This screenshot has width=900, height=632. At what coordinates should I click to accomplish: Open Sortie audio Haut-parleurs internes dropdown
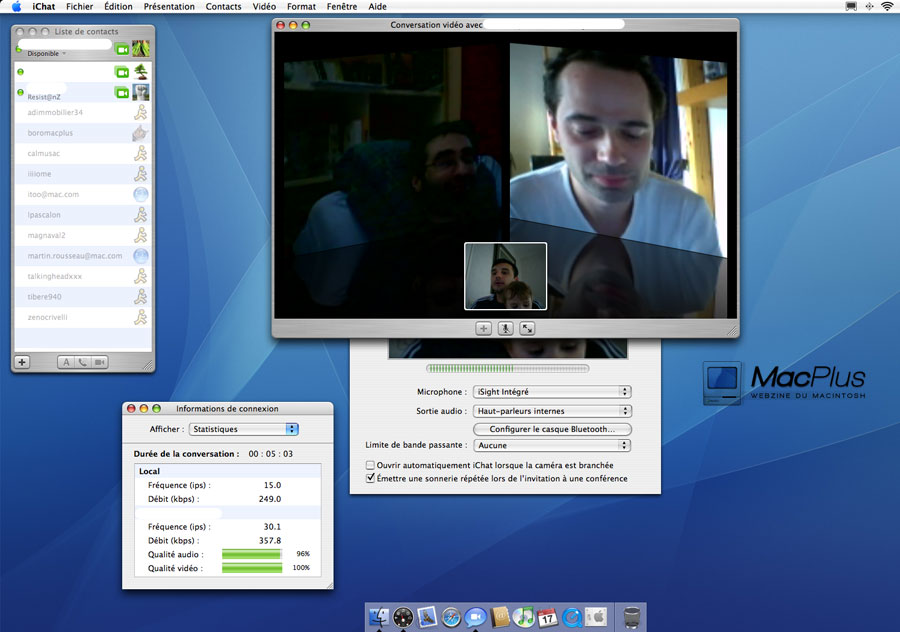552,411
